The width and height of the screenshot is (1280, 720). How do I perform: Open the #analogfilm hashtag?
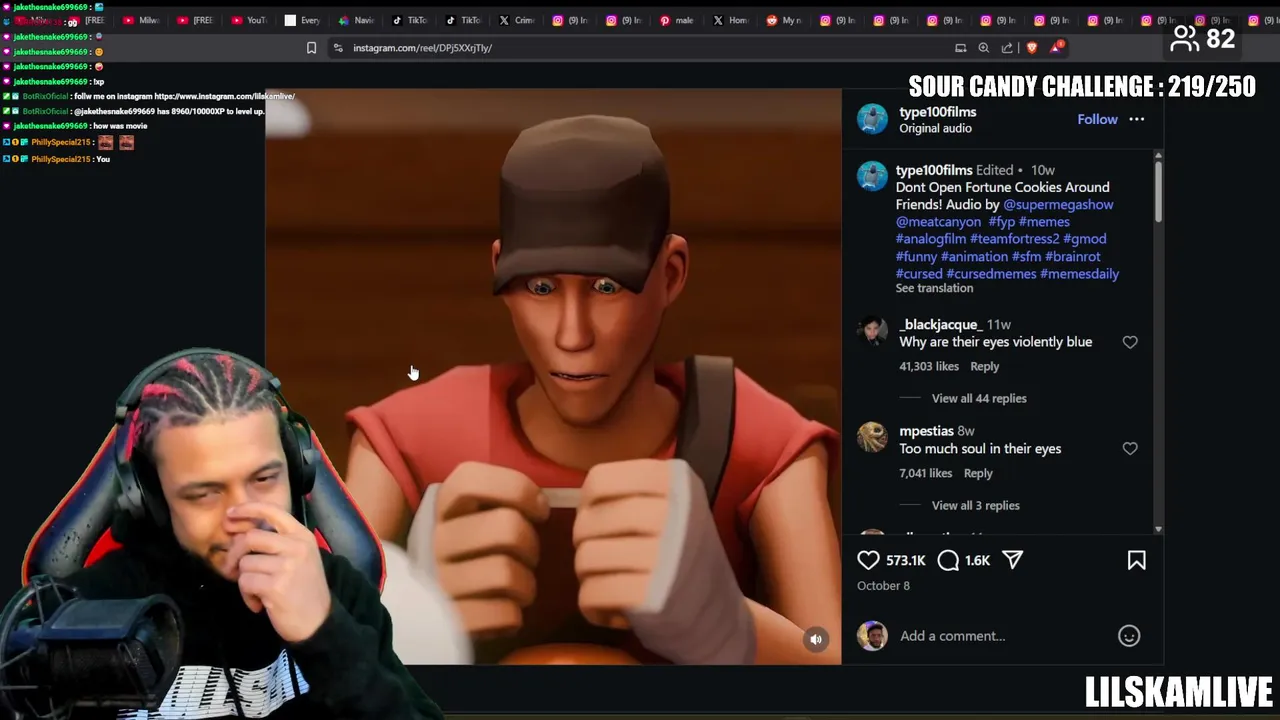coord(931,239)
